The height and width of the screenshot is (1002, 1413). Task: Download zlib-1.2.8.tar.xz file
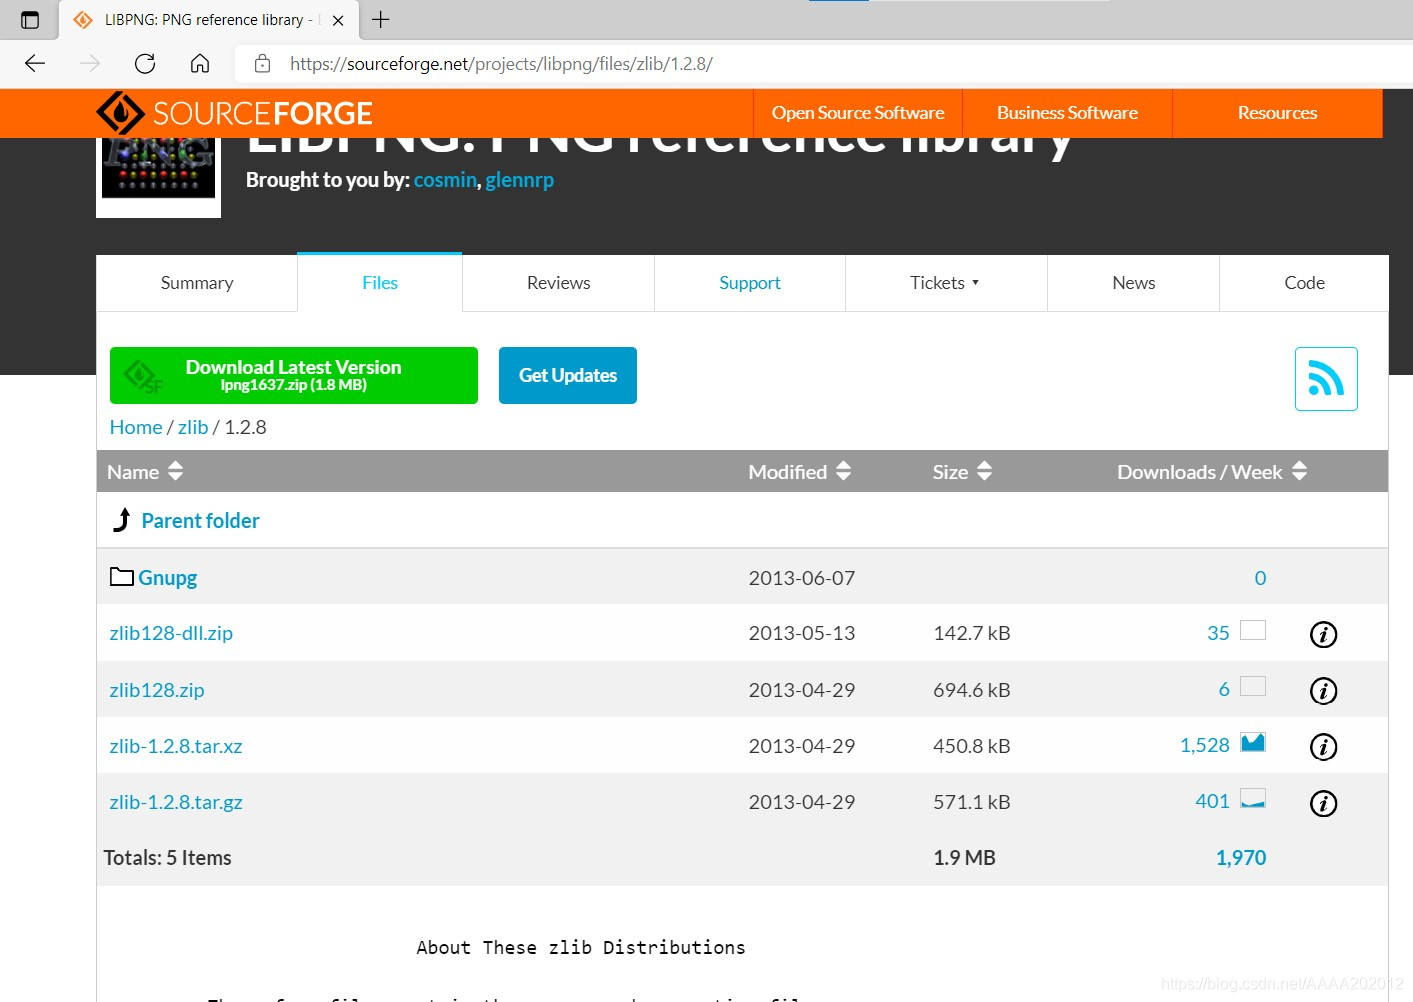click(x=176, y=746)
